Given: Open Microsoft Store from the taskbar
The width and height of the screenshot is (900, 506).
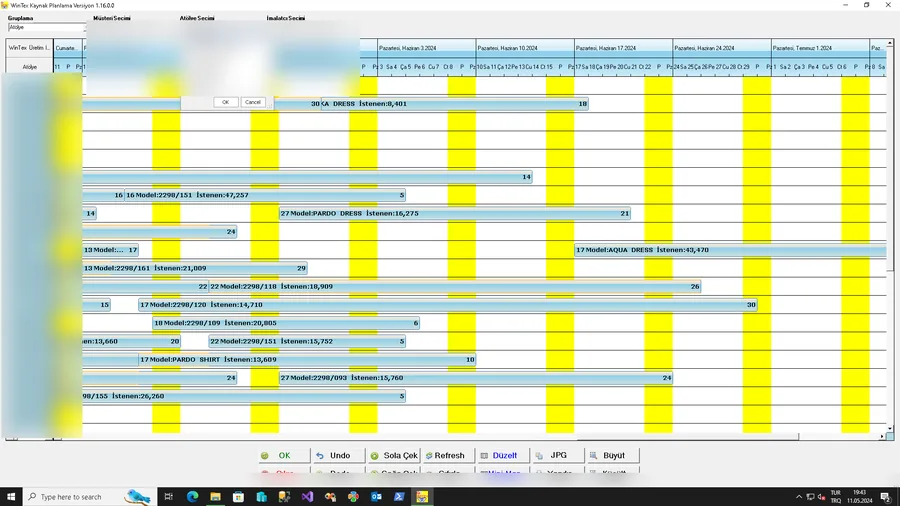Looking at the screenshot, I should pyautogui.click(x=238, y=497).
